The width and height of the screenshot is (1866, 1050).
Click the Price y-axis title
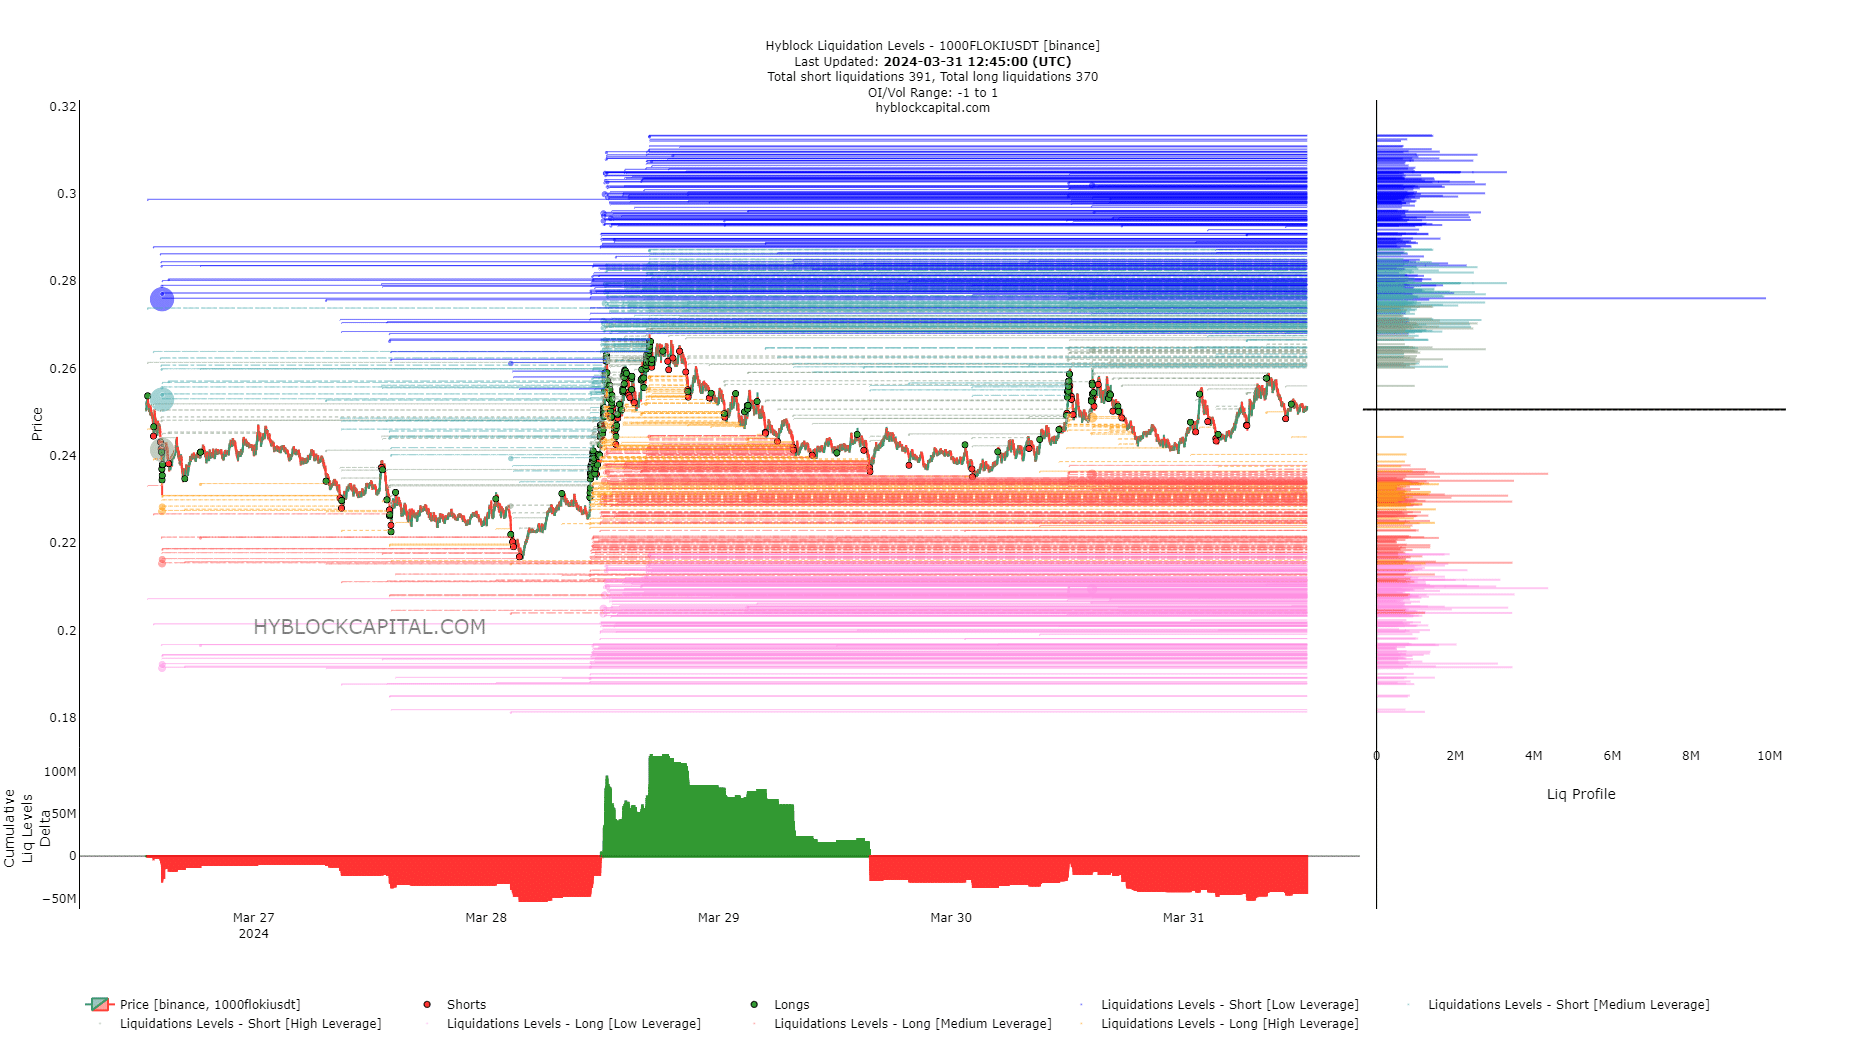tap(37, 424)
